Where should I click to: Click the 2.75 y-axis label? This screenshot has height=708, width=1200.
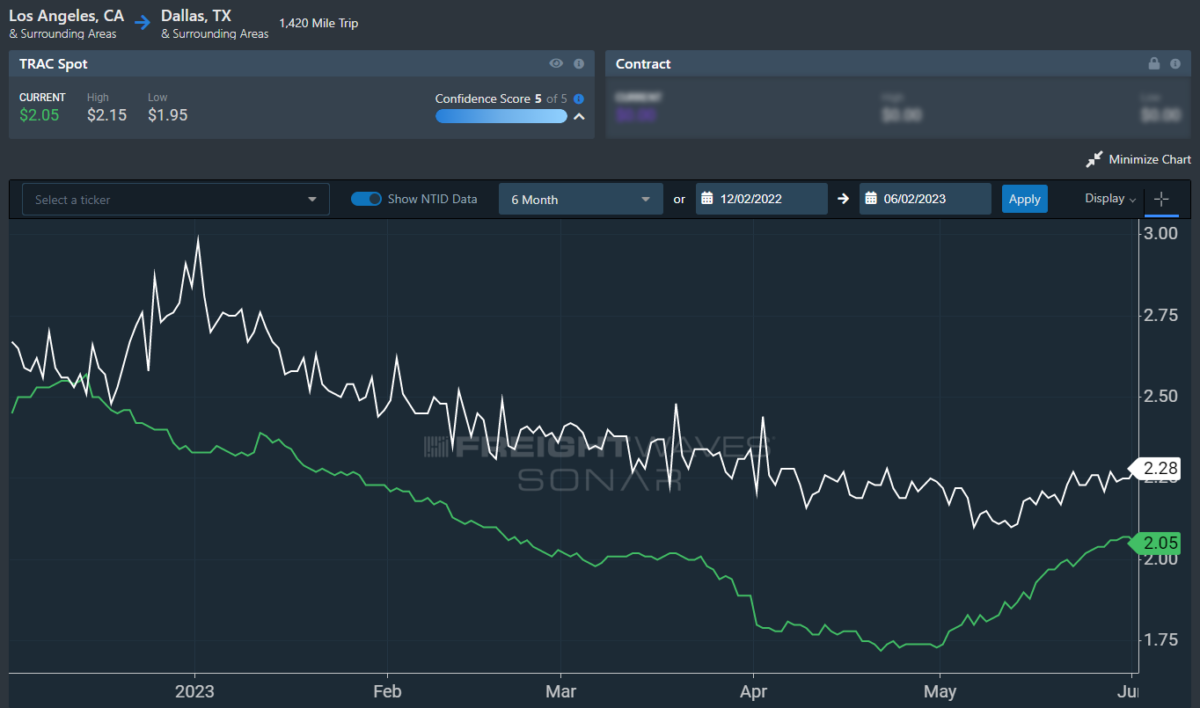(1159, 315)
